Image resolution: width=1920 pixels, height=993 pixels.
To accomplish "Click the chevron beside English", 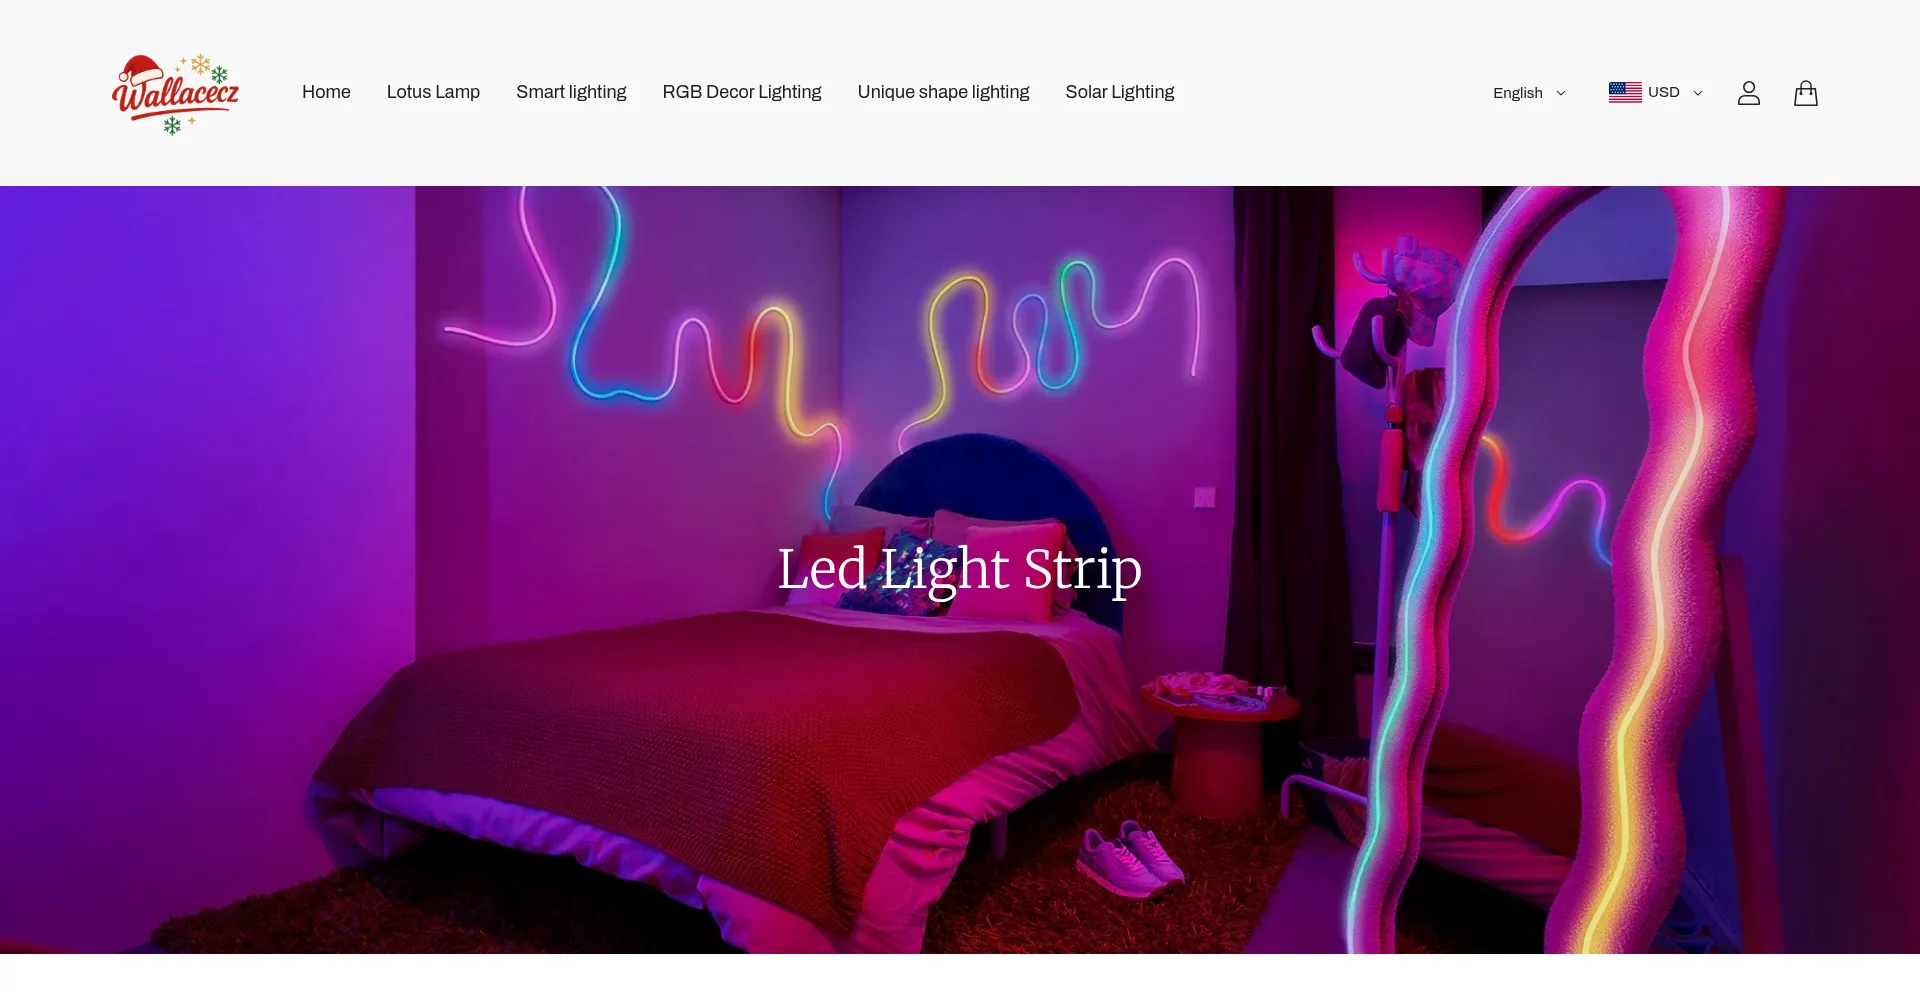I will click(x=1561, y=93).
